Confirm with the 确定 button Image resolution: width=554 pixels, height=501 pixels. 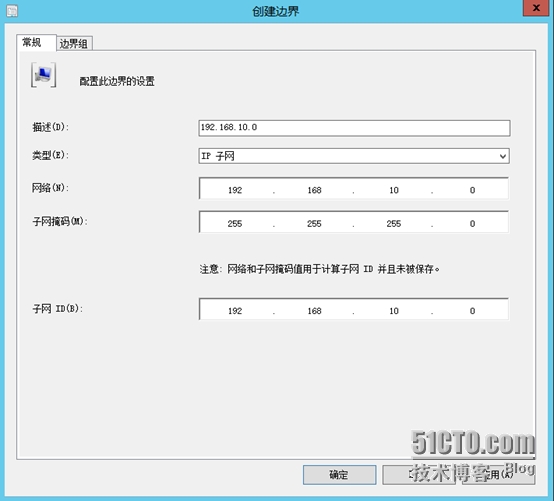tap(339, 475)
